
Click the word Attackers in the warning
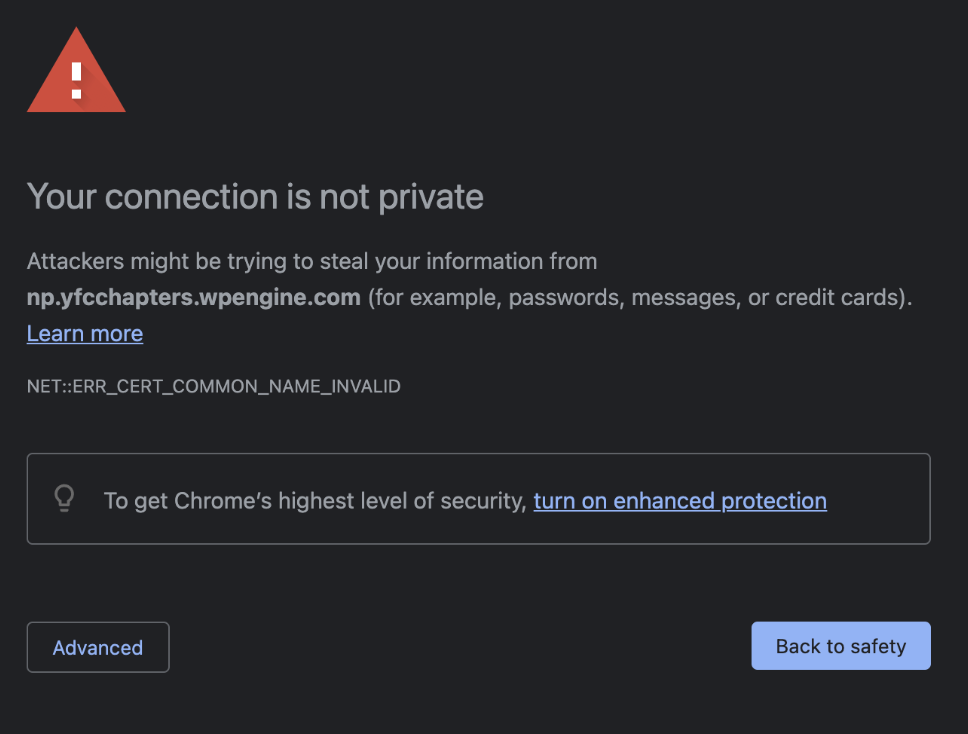[75, 261]
